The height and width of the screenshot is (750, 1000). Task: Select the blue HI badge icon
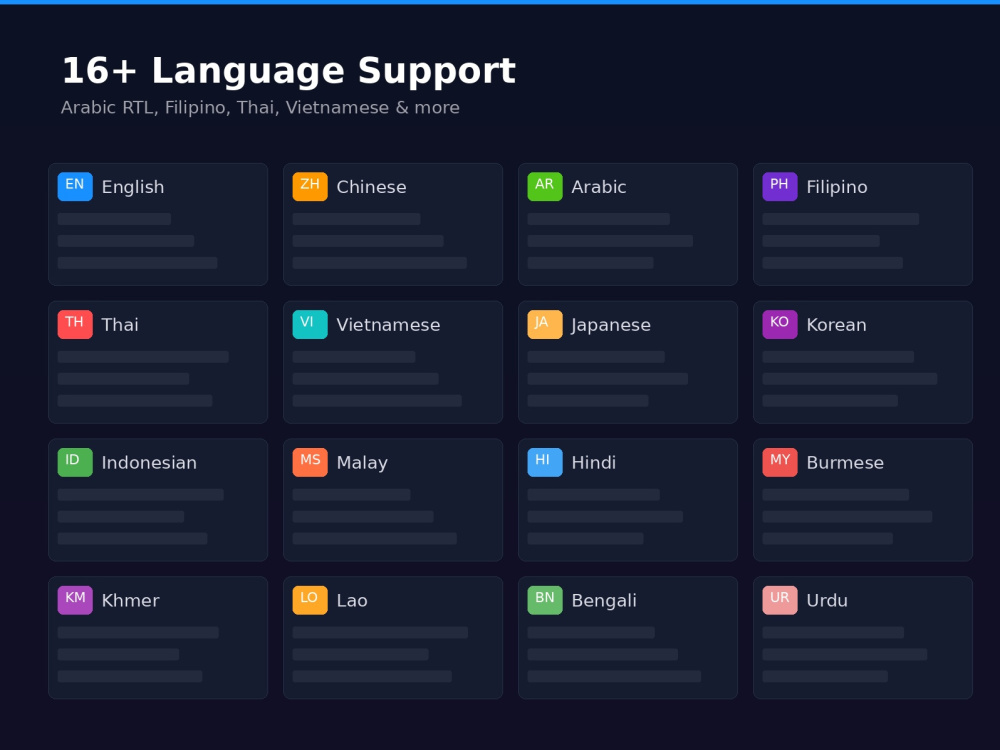tap(545, 462)
